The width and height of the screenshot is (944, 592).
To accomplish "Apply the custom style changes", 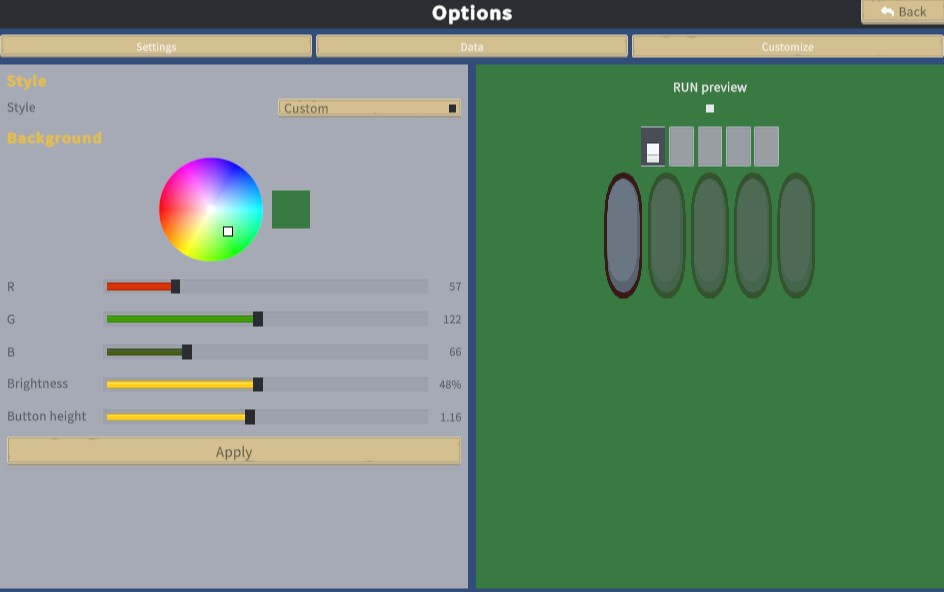I will point(234,451).
